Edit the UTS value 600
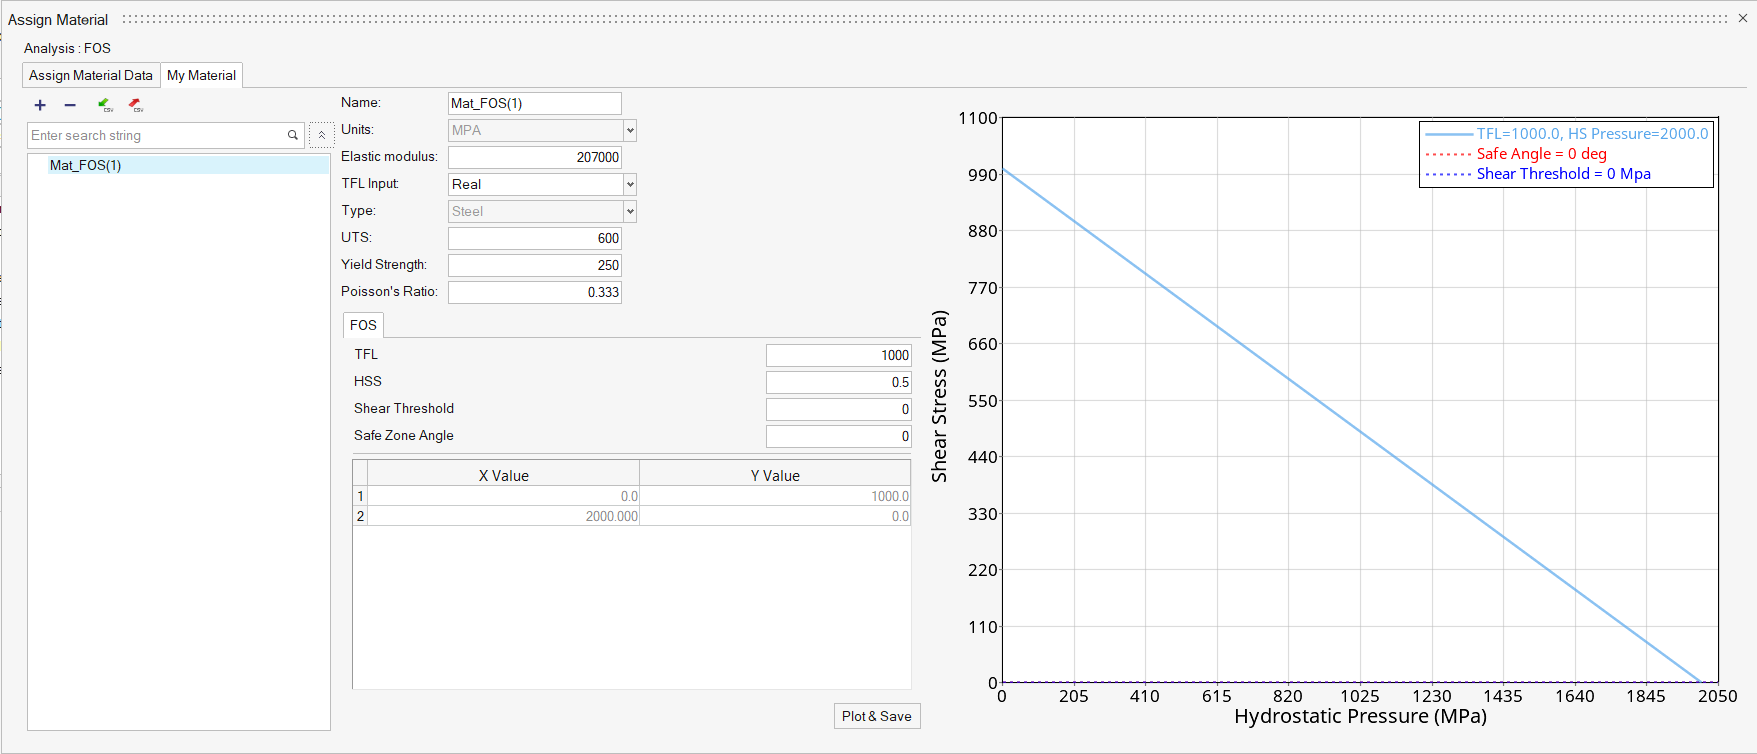The width and height of the screenshot is (1757, 754). coord(535,238)
